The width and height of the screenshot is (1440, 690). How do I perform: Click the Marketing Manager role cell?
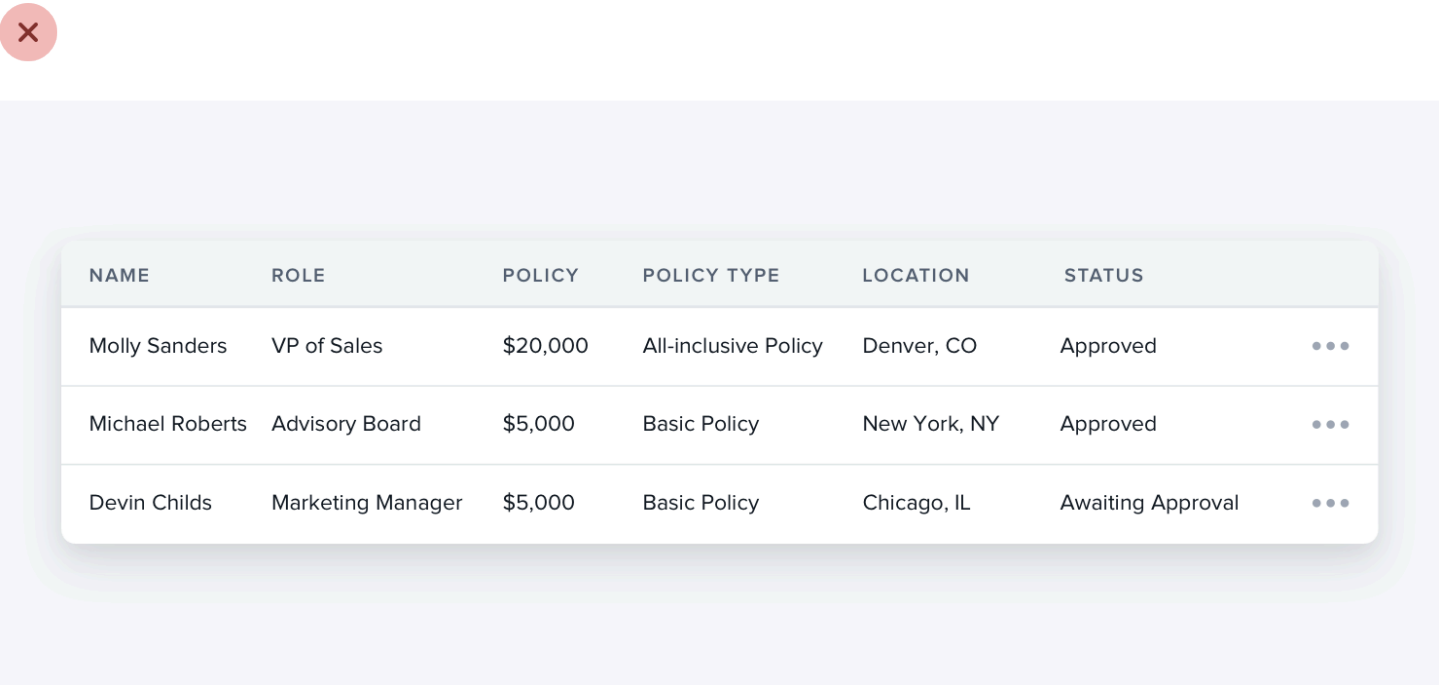click(x=366, y=503)
